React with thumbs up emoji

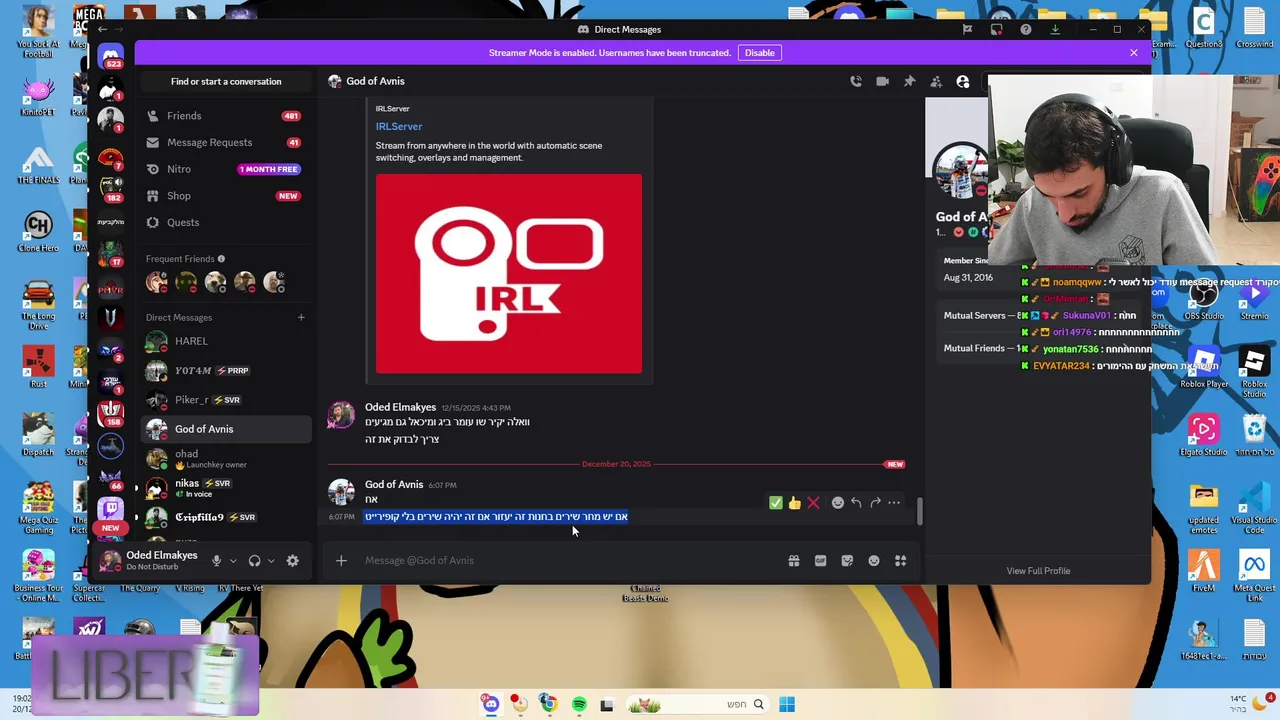coord(794,503)
